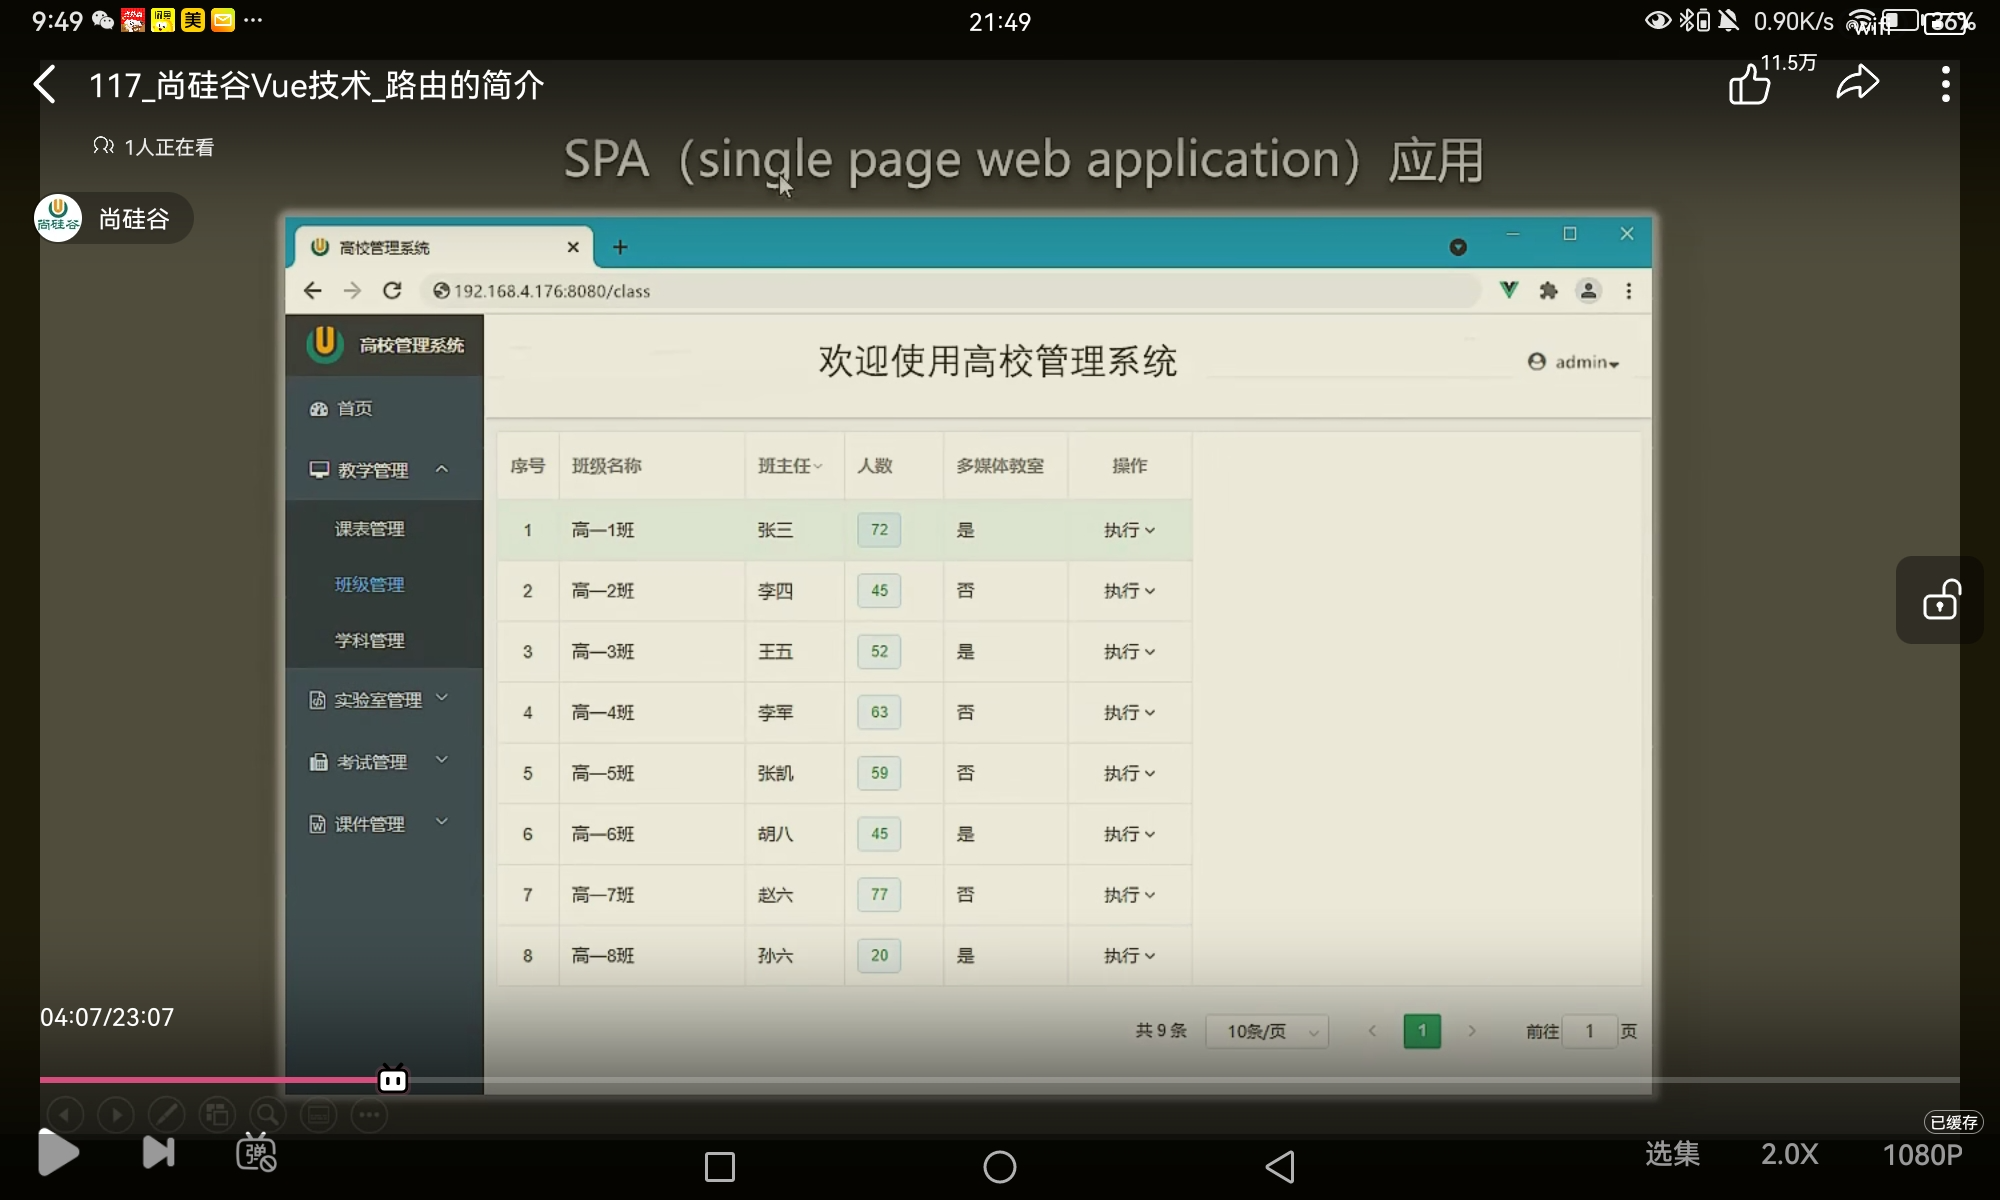Tap the 班级管理 sidebar item in the video
Viewport: 2000px width, 1200px height.
click(369, 585)
